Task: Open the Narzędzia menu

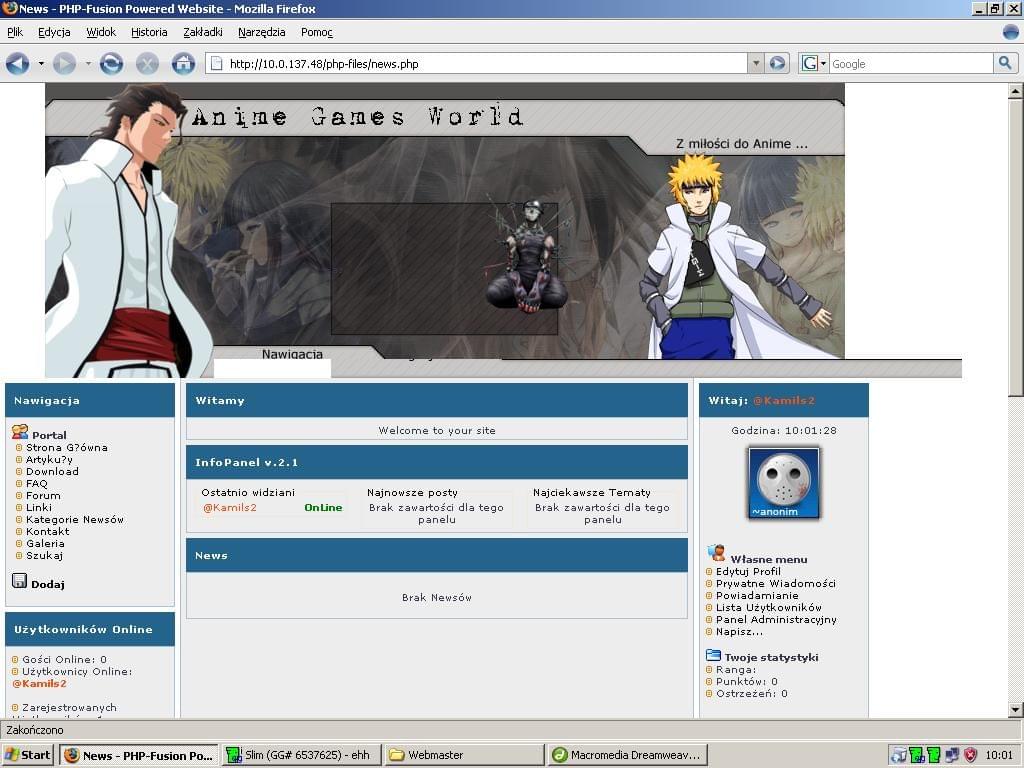Action: tap(261, 32)
